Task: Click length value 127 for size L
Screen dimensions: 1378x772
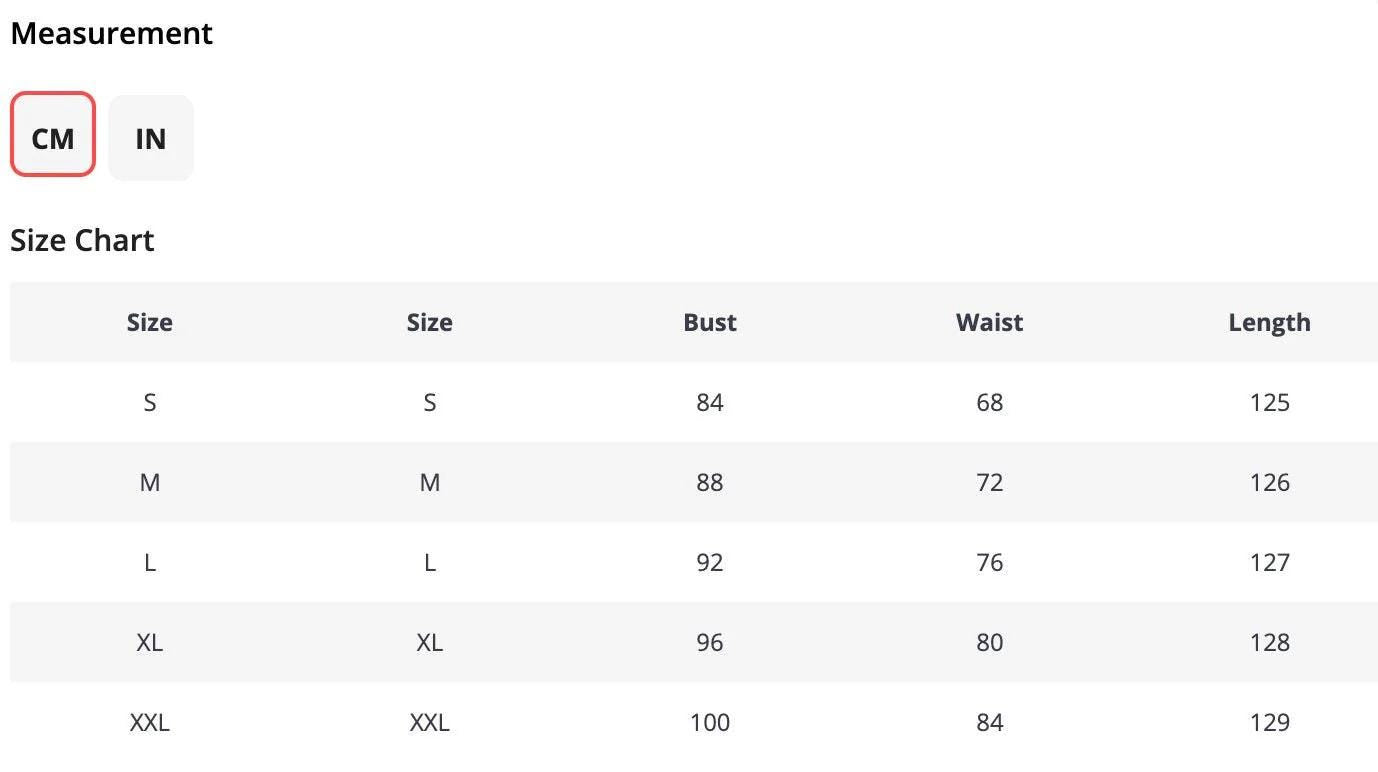Action: 1270,562
